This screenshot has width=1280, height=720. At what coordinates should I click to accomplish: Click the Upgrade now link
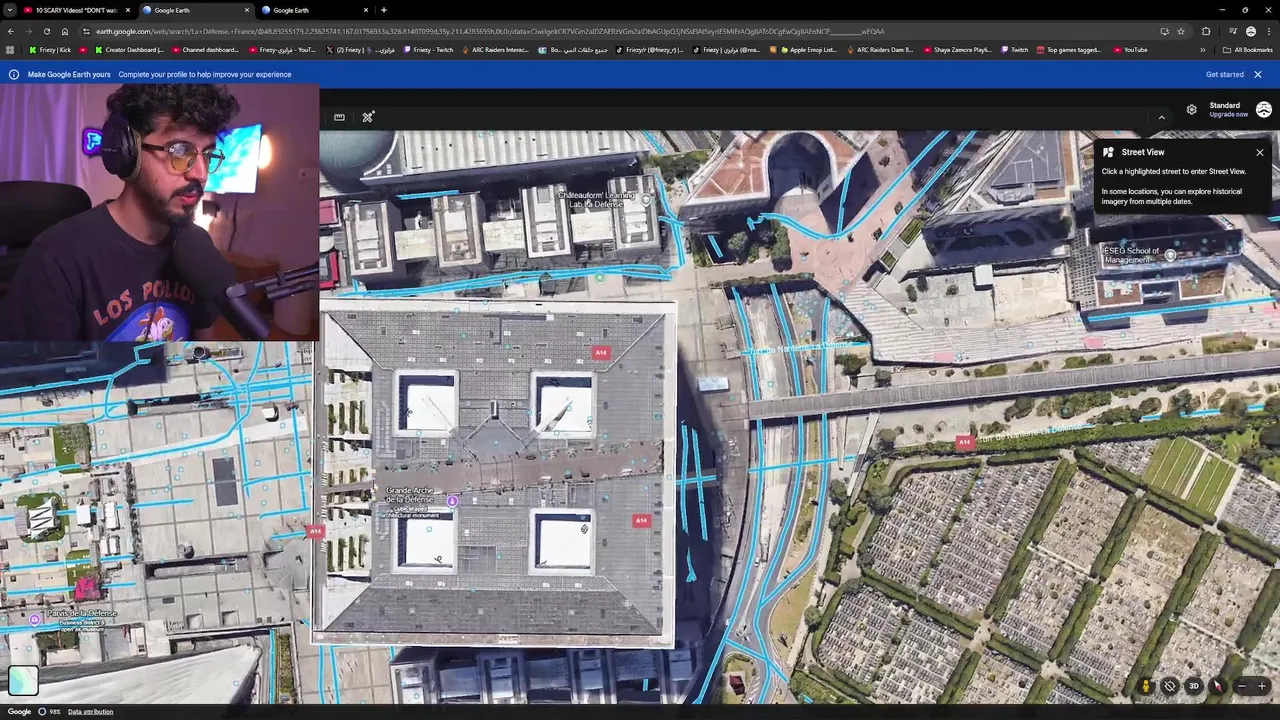coord(1228,114)
